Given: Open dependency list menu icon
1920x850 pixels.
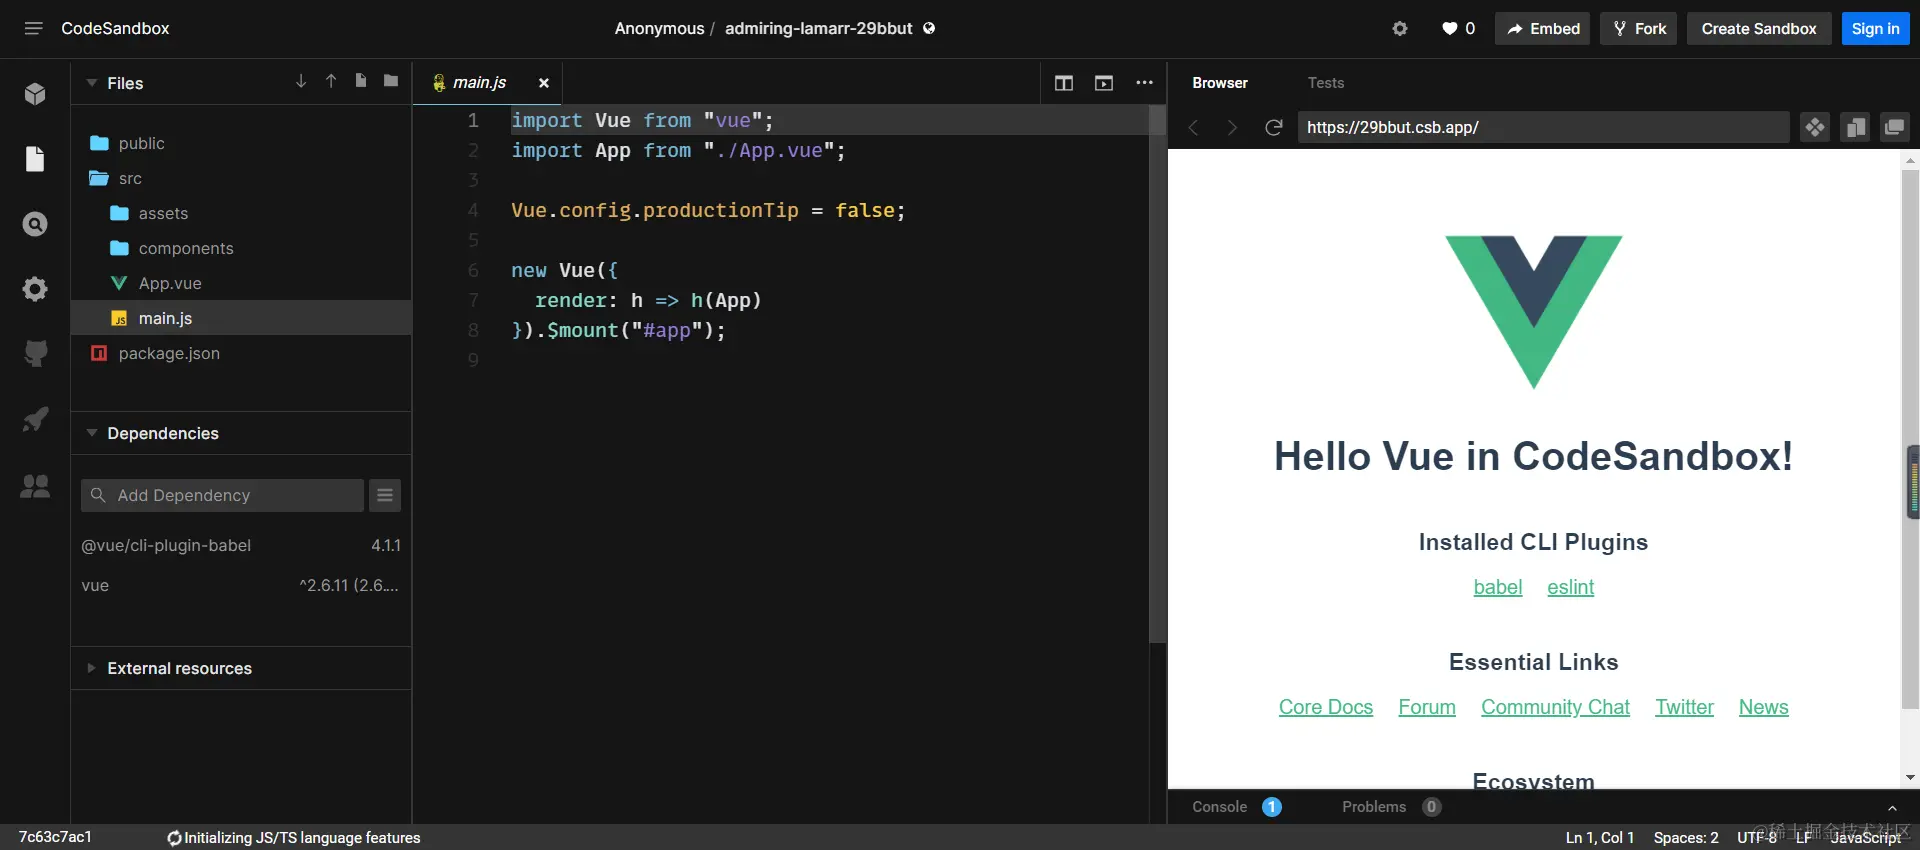Looking at the screenshot, I should 385,495.
